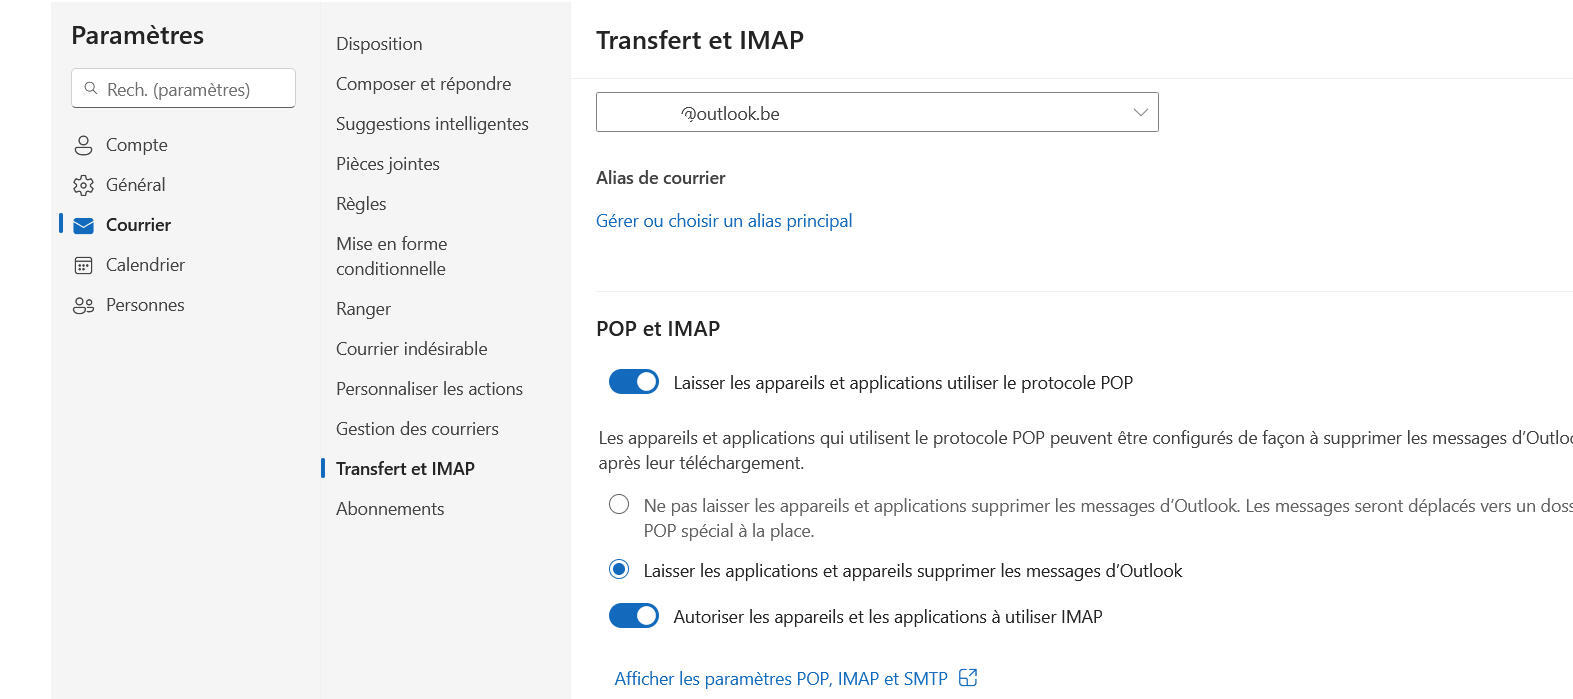Viewport: 1573px width, 699px height.
Task: Turn off the IMAP access toggle
Action: pos(634,616)
